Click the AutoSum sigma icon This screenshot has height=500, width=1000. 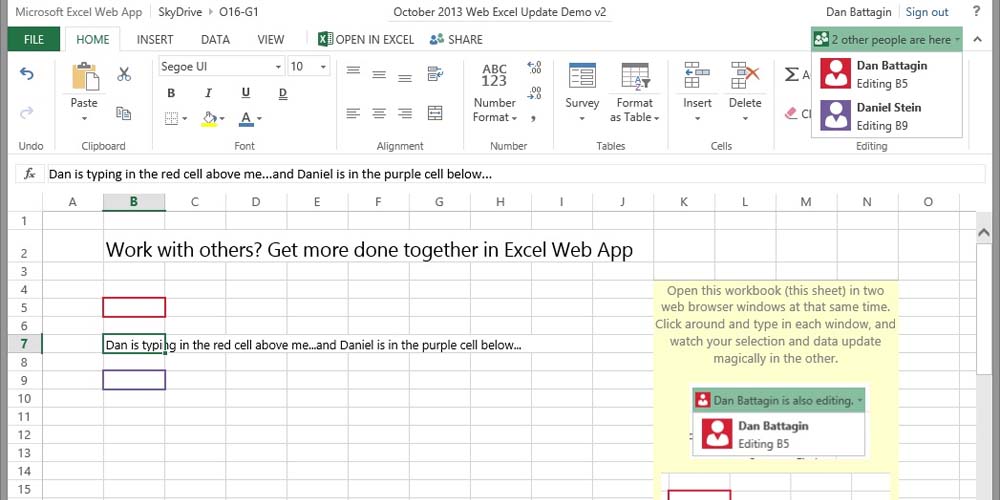click(791, 75)
